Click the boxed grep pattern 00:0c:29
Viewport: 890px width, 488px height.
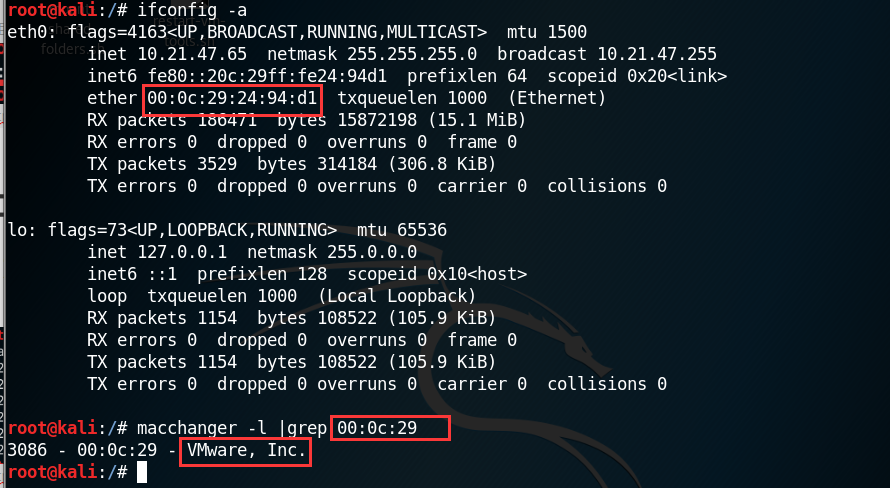(x=377, y=428)
